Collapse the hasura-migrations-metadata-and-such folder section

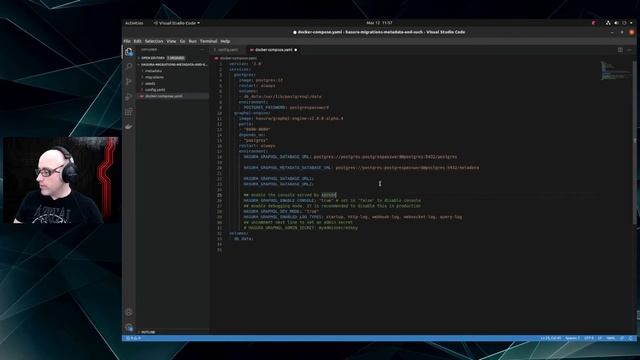[x=173, y=64]
